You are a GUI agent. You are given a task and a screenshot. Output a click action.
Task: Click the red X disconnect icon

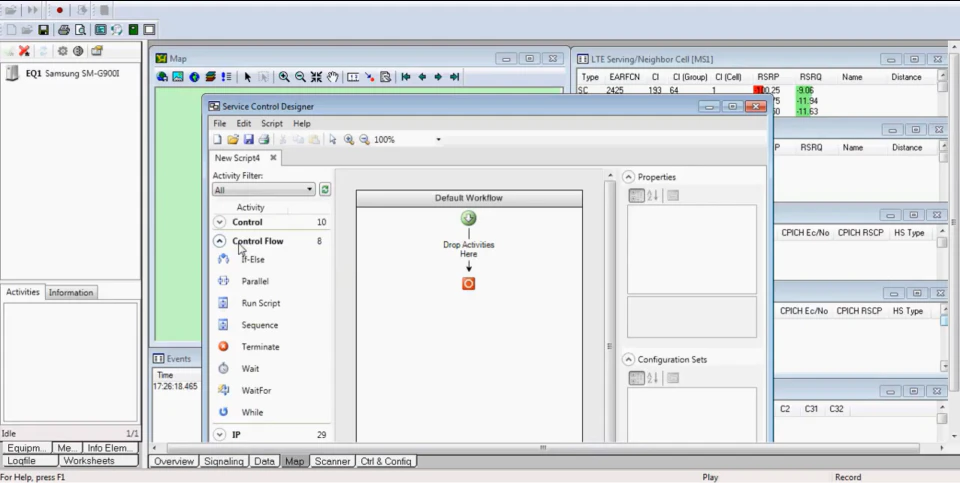[x=24, y=51]
